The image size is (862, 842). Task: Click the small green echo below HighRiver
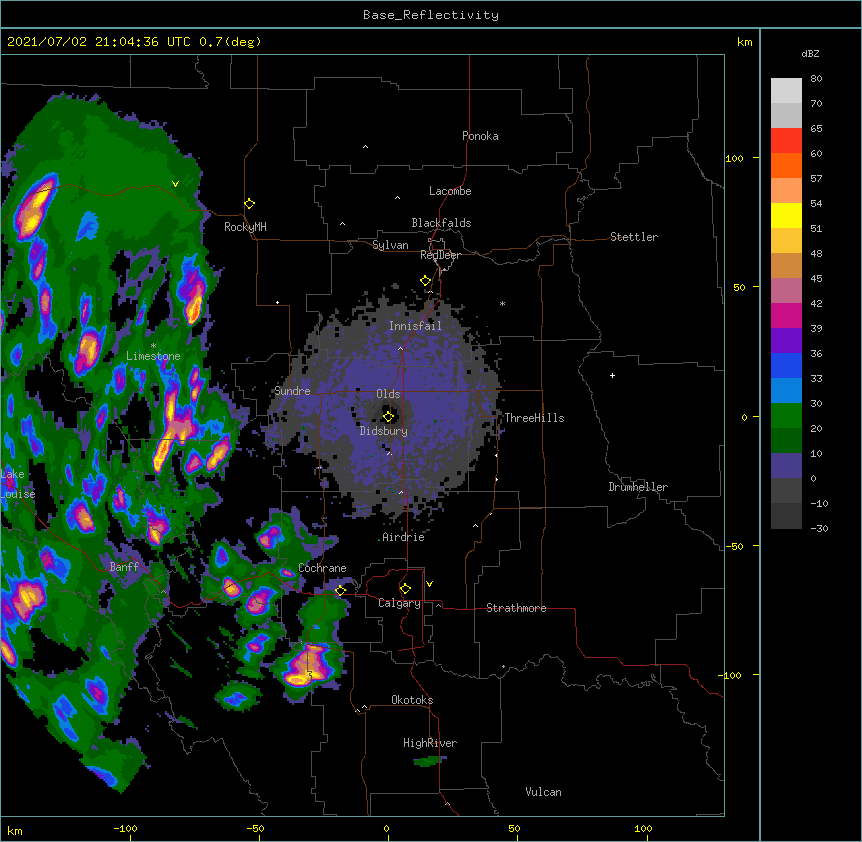pos(429,761)
